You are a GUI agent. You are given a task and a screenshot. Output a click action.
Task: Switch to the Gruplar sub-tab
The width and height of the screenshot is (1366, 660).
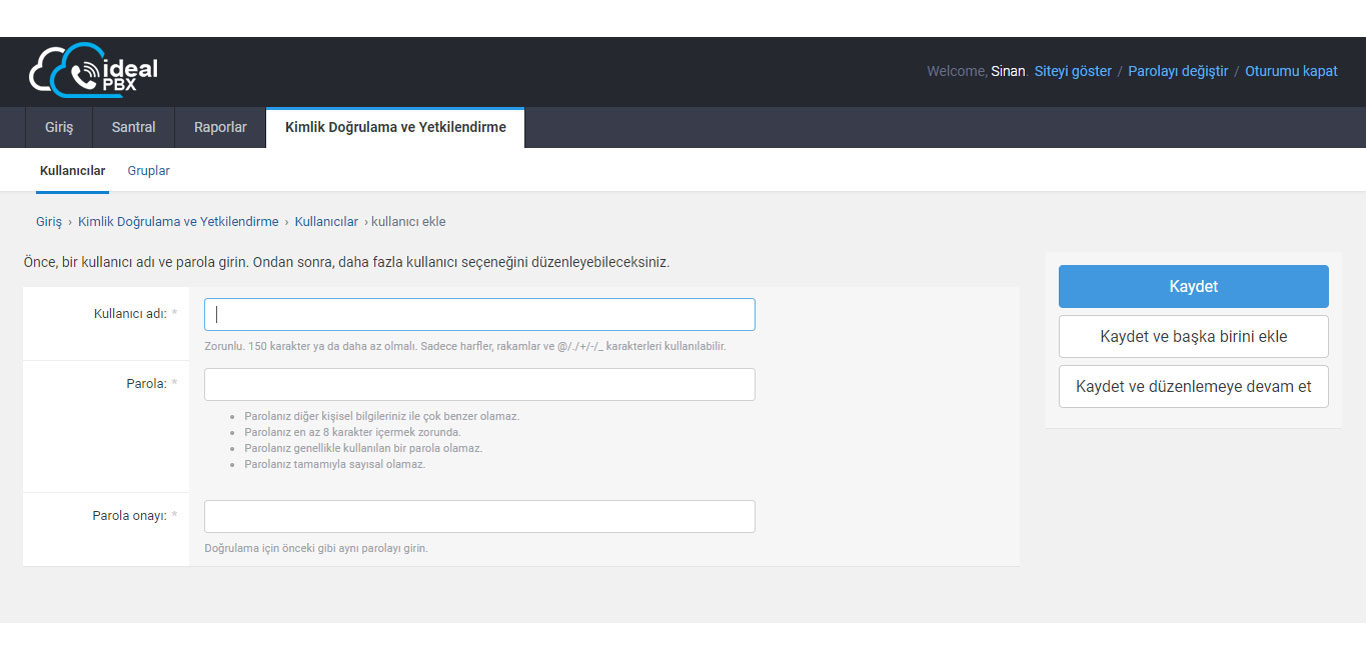pos(148,171)
